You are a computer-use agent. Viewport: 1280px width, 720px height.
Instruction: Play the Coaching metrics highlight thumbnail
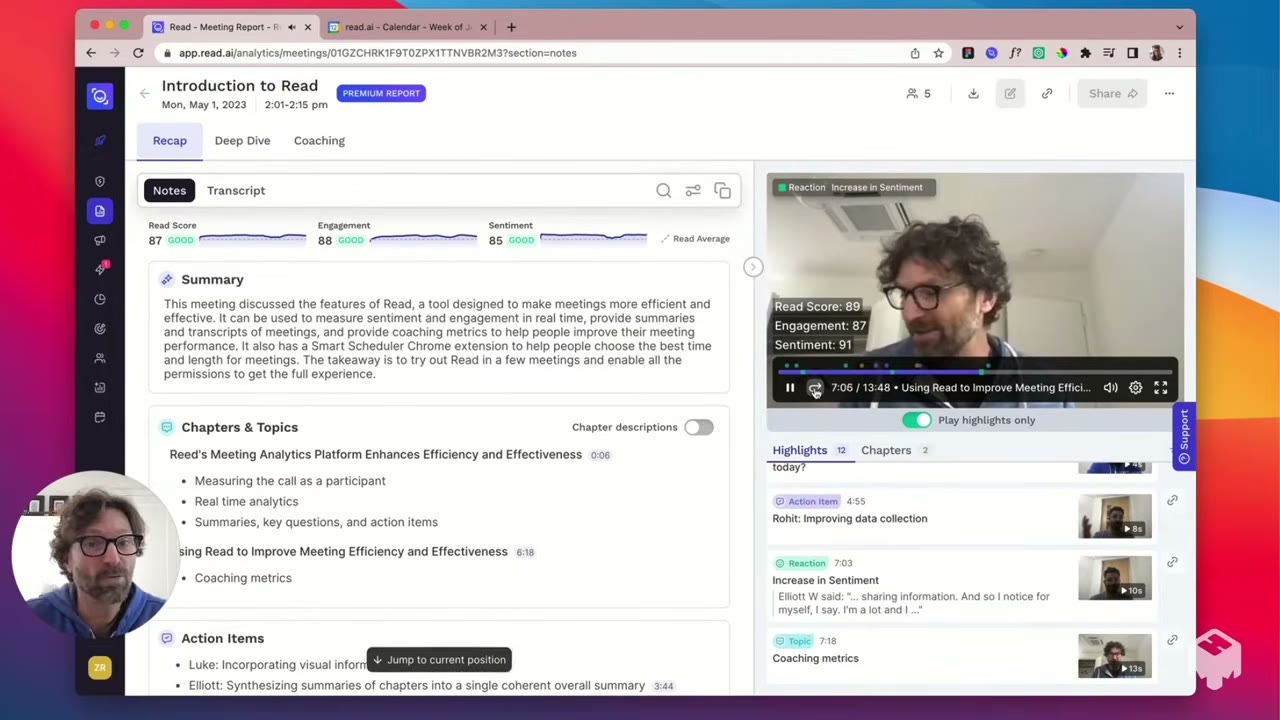point(1114,656)
